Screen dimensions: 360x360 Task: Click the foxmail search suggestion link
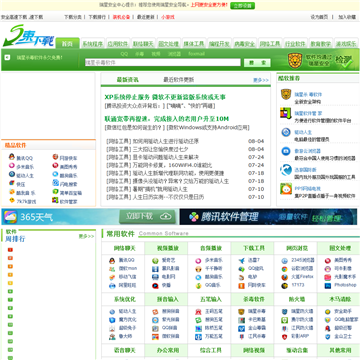tap(197, 54)
